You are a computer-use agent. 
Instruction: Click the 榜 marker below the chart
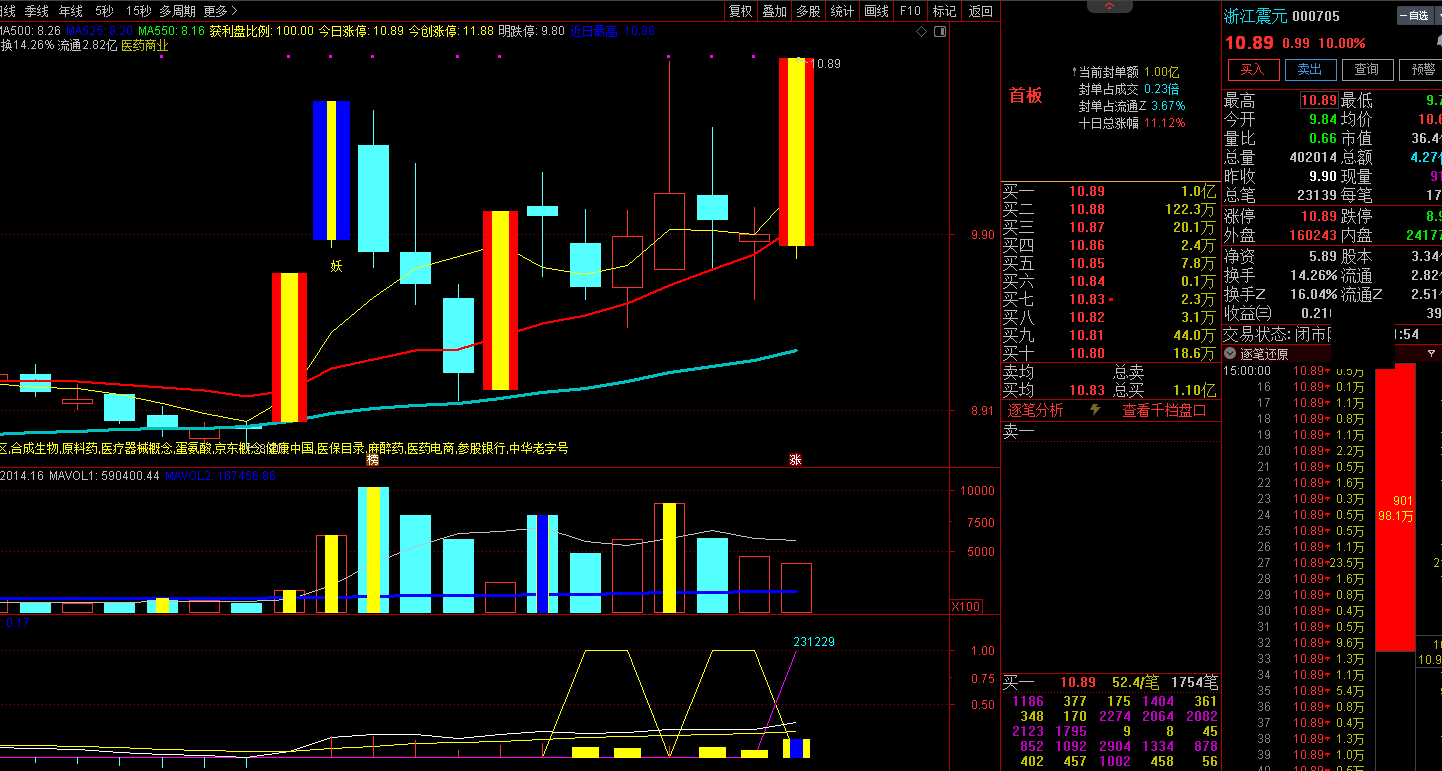click(x=373, y=460)
